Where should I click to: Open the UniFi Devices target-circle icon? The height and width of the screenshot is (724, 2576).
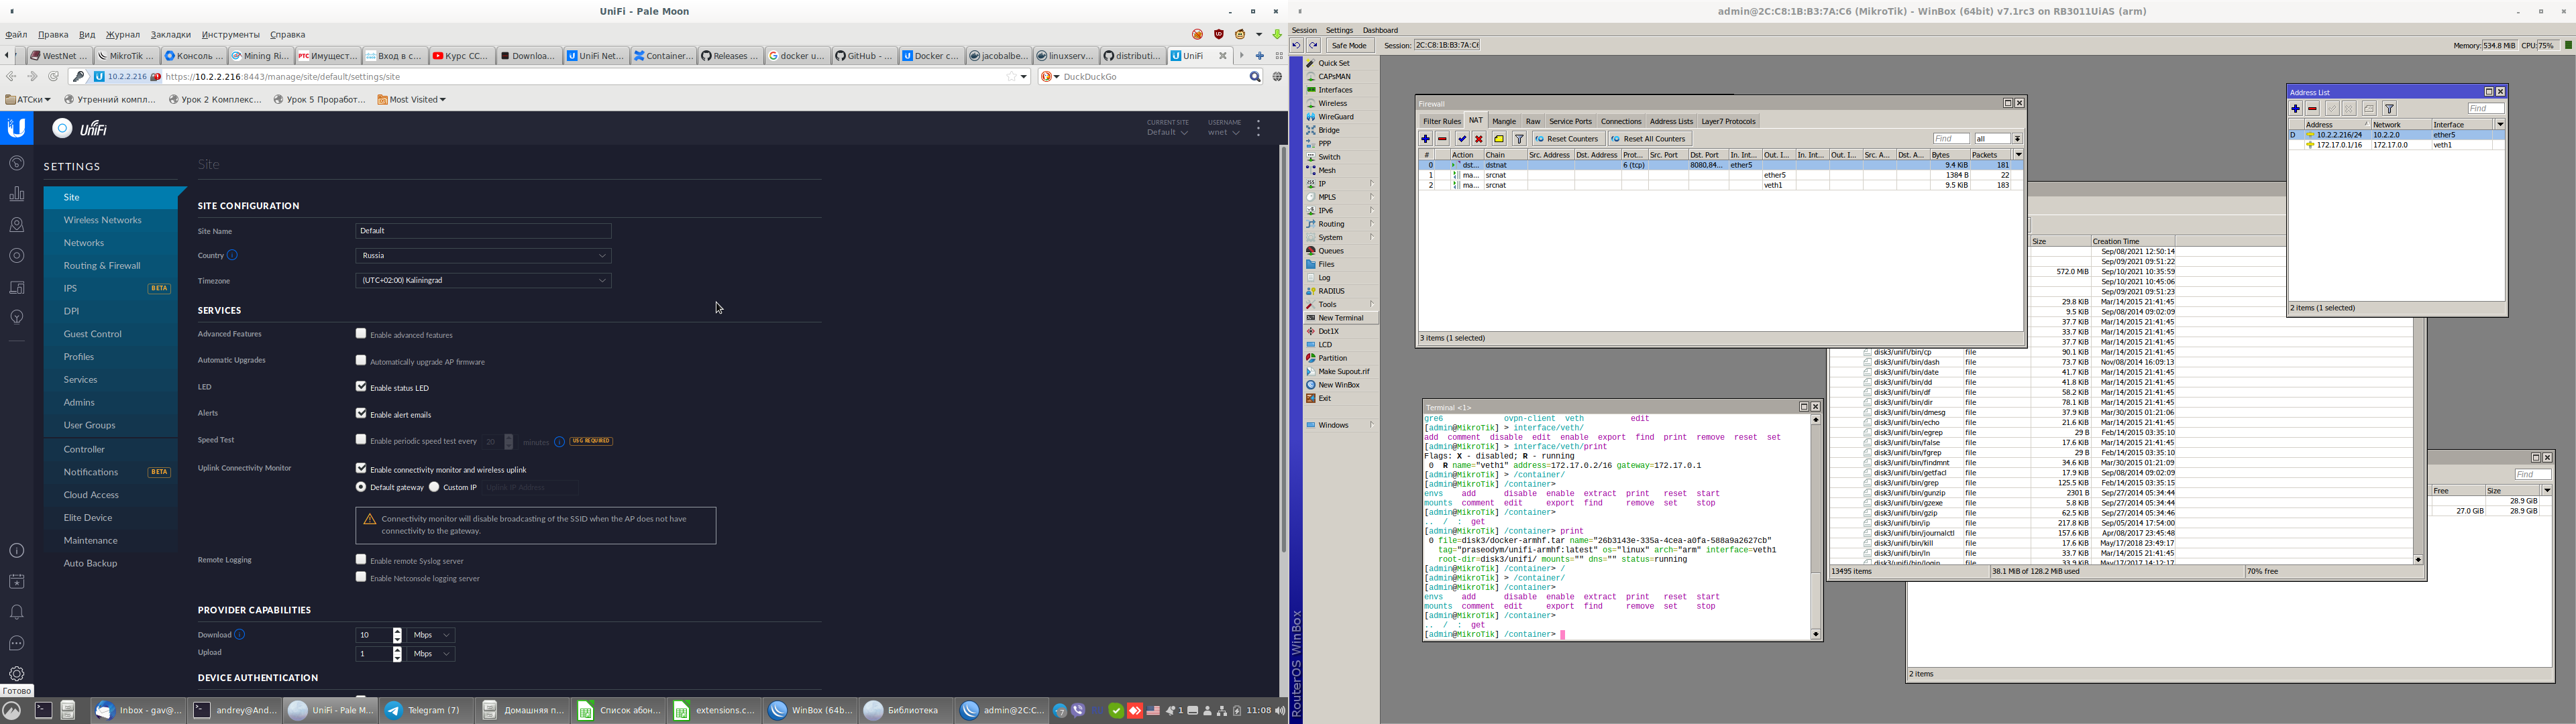tap(16, 256)
